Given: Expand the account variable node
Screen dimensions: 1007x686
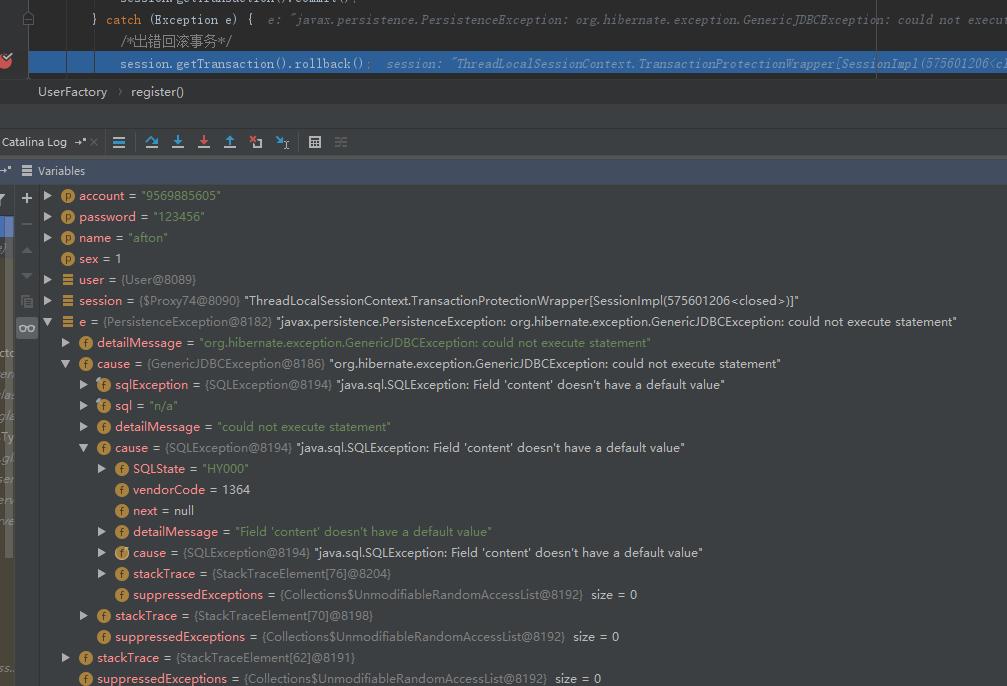Looking at the screenshot, I should [x=48, y=195].
